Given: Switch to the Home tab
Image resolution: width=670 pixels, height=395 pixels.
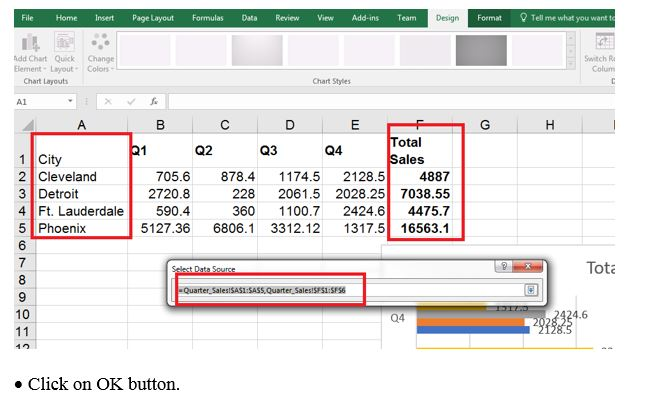Looking at the screenshot, I should [x=66, y=18].
